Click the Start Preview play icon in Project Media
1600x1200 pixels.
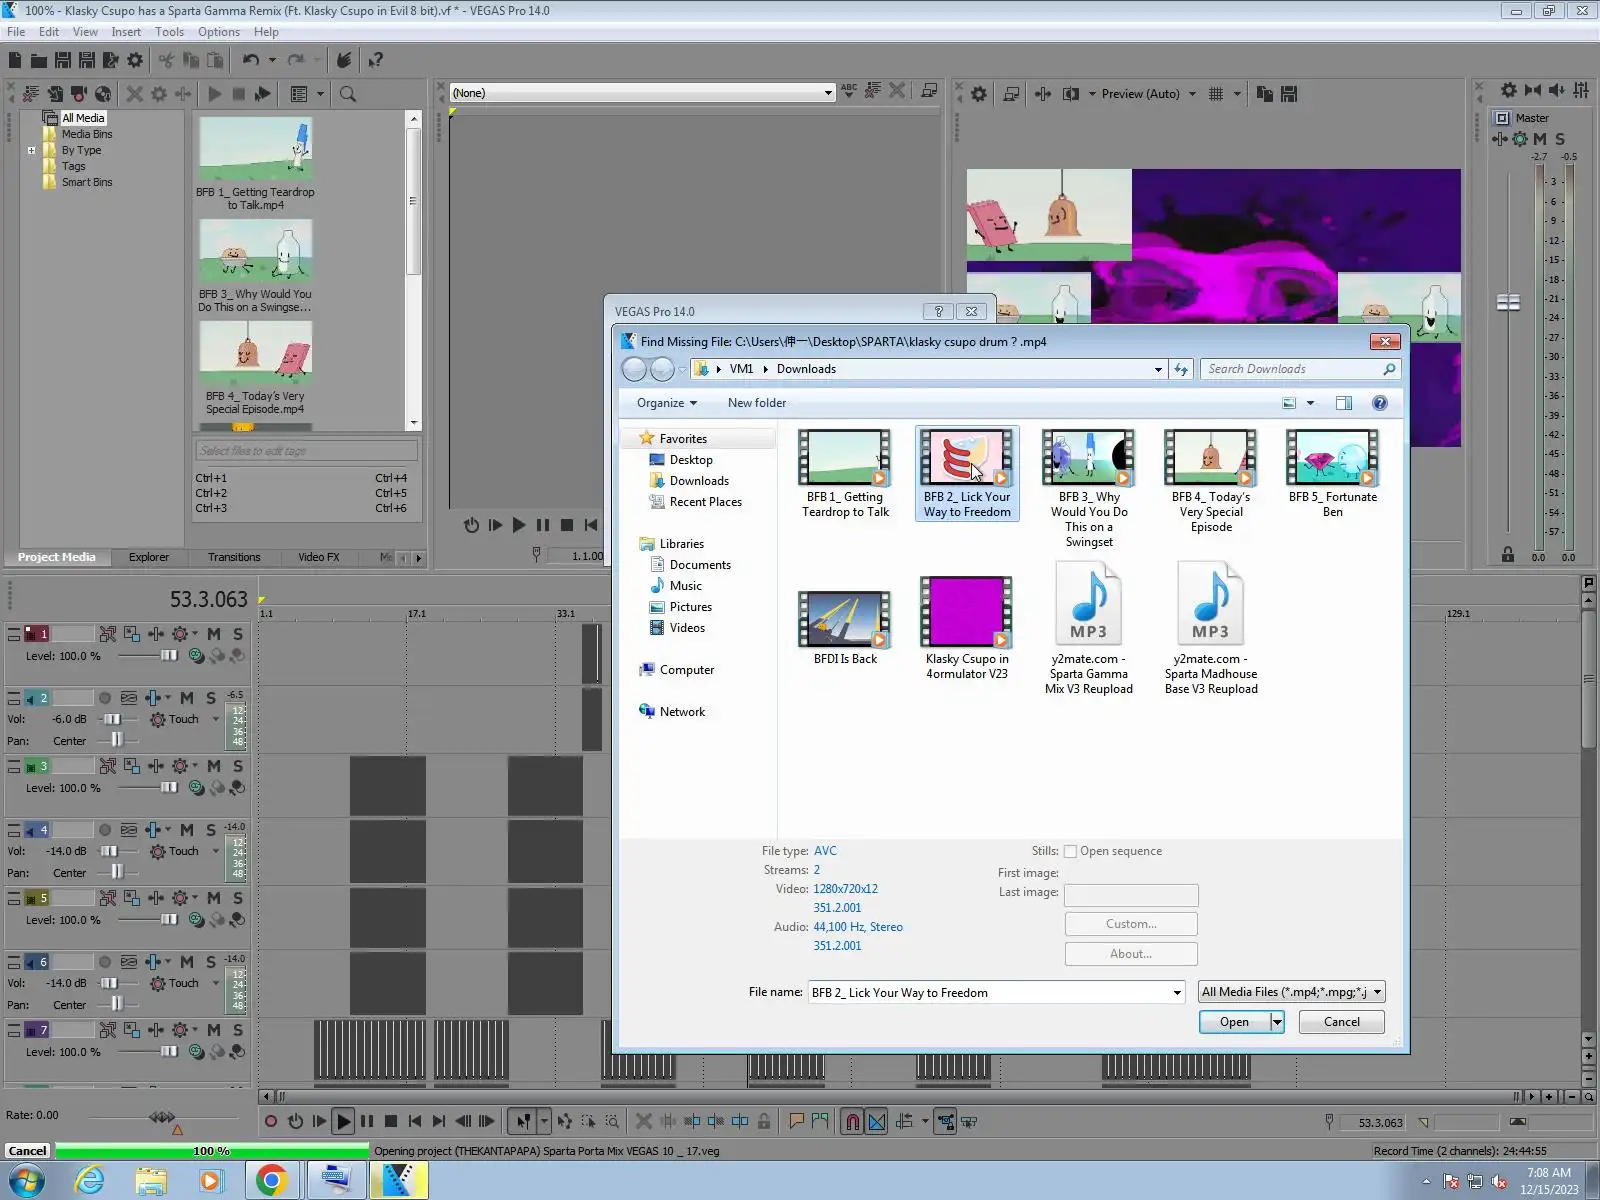(x=215, y=94)
